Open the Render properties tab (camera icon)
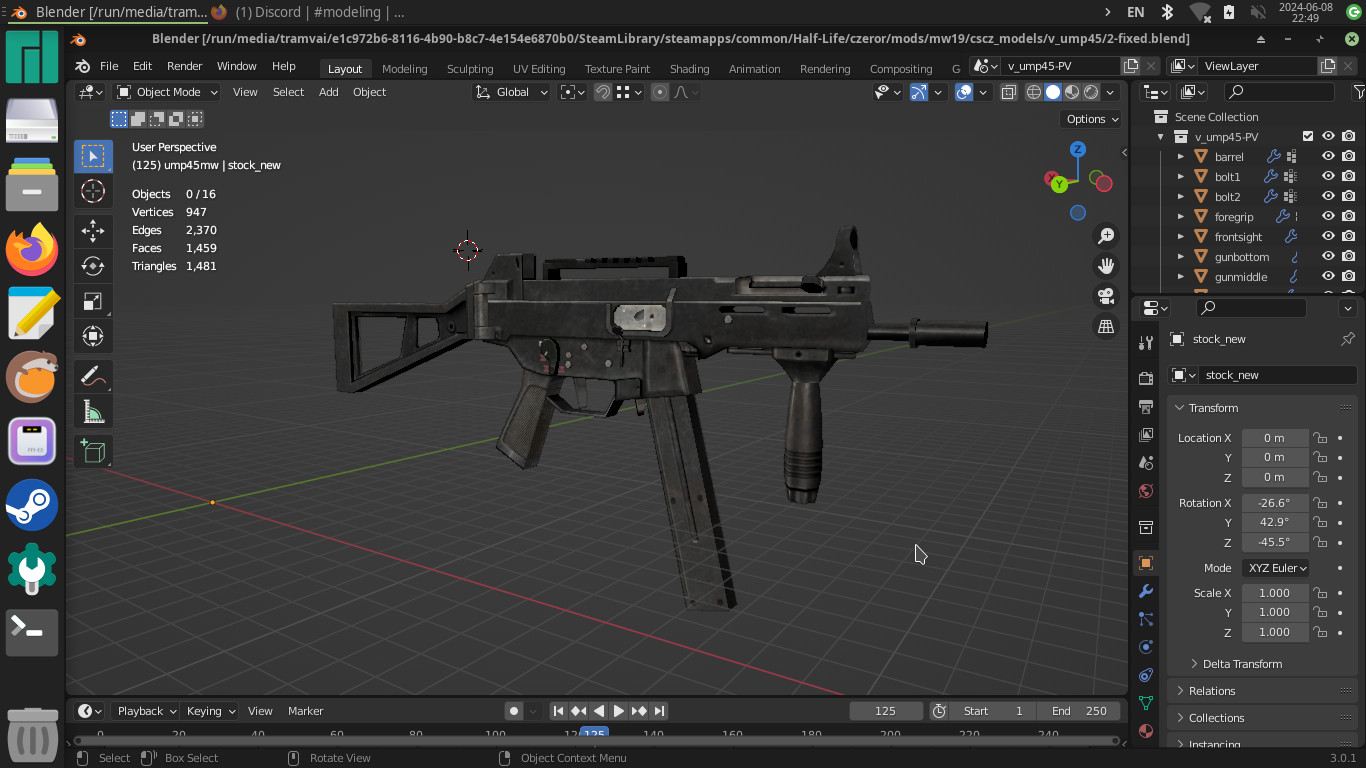This screenshot has height=768, width=1366. 1145,377
